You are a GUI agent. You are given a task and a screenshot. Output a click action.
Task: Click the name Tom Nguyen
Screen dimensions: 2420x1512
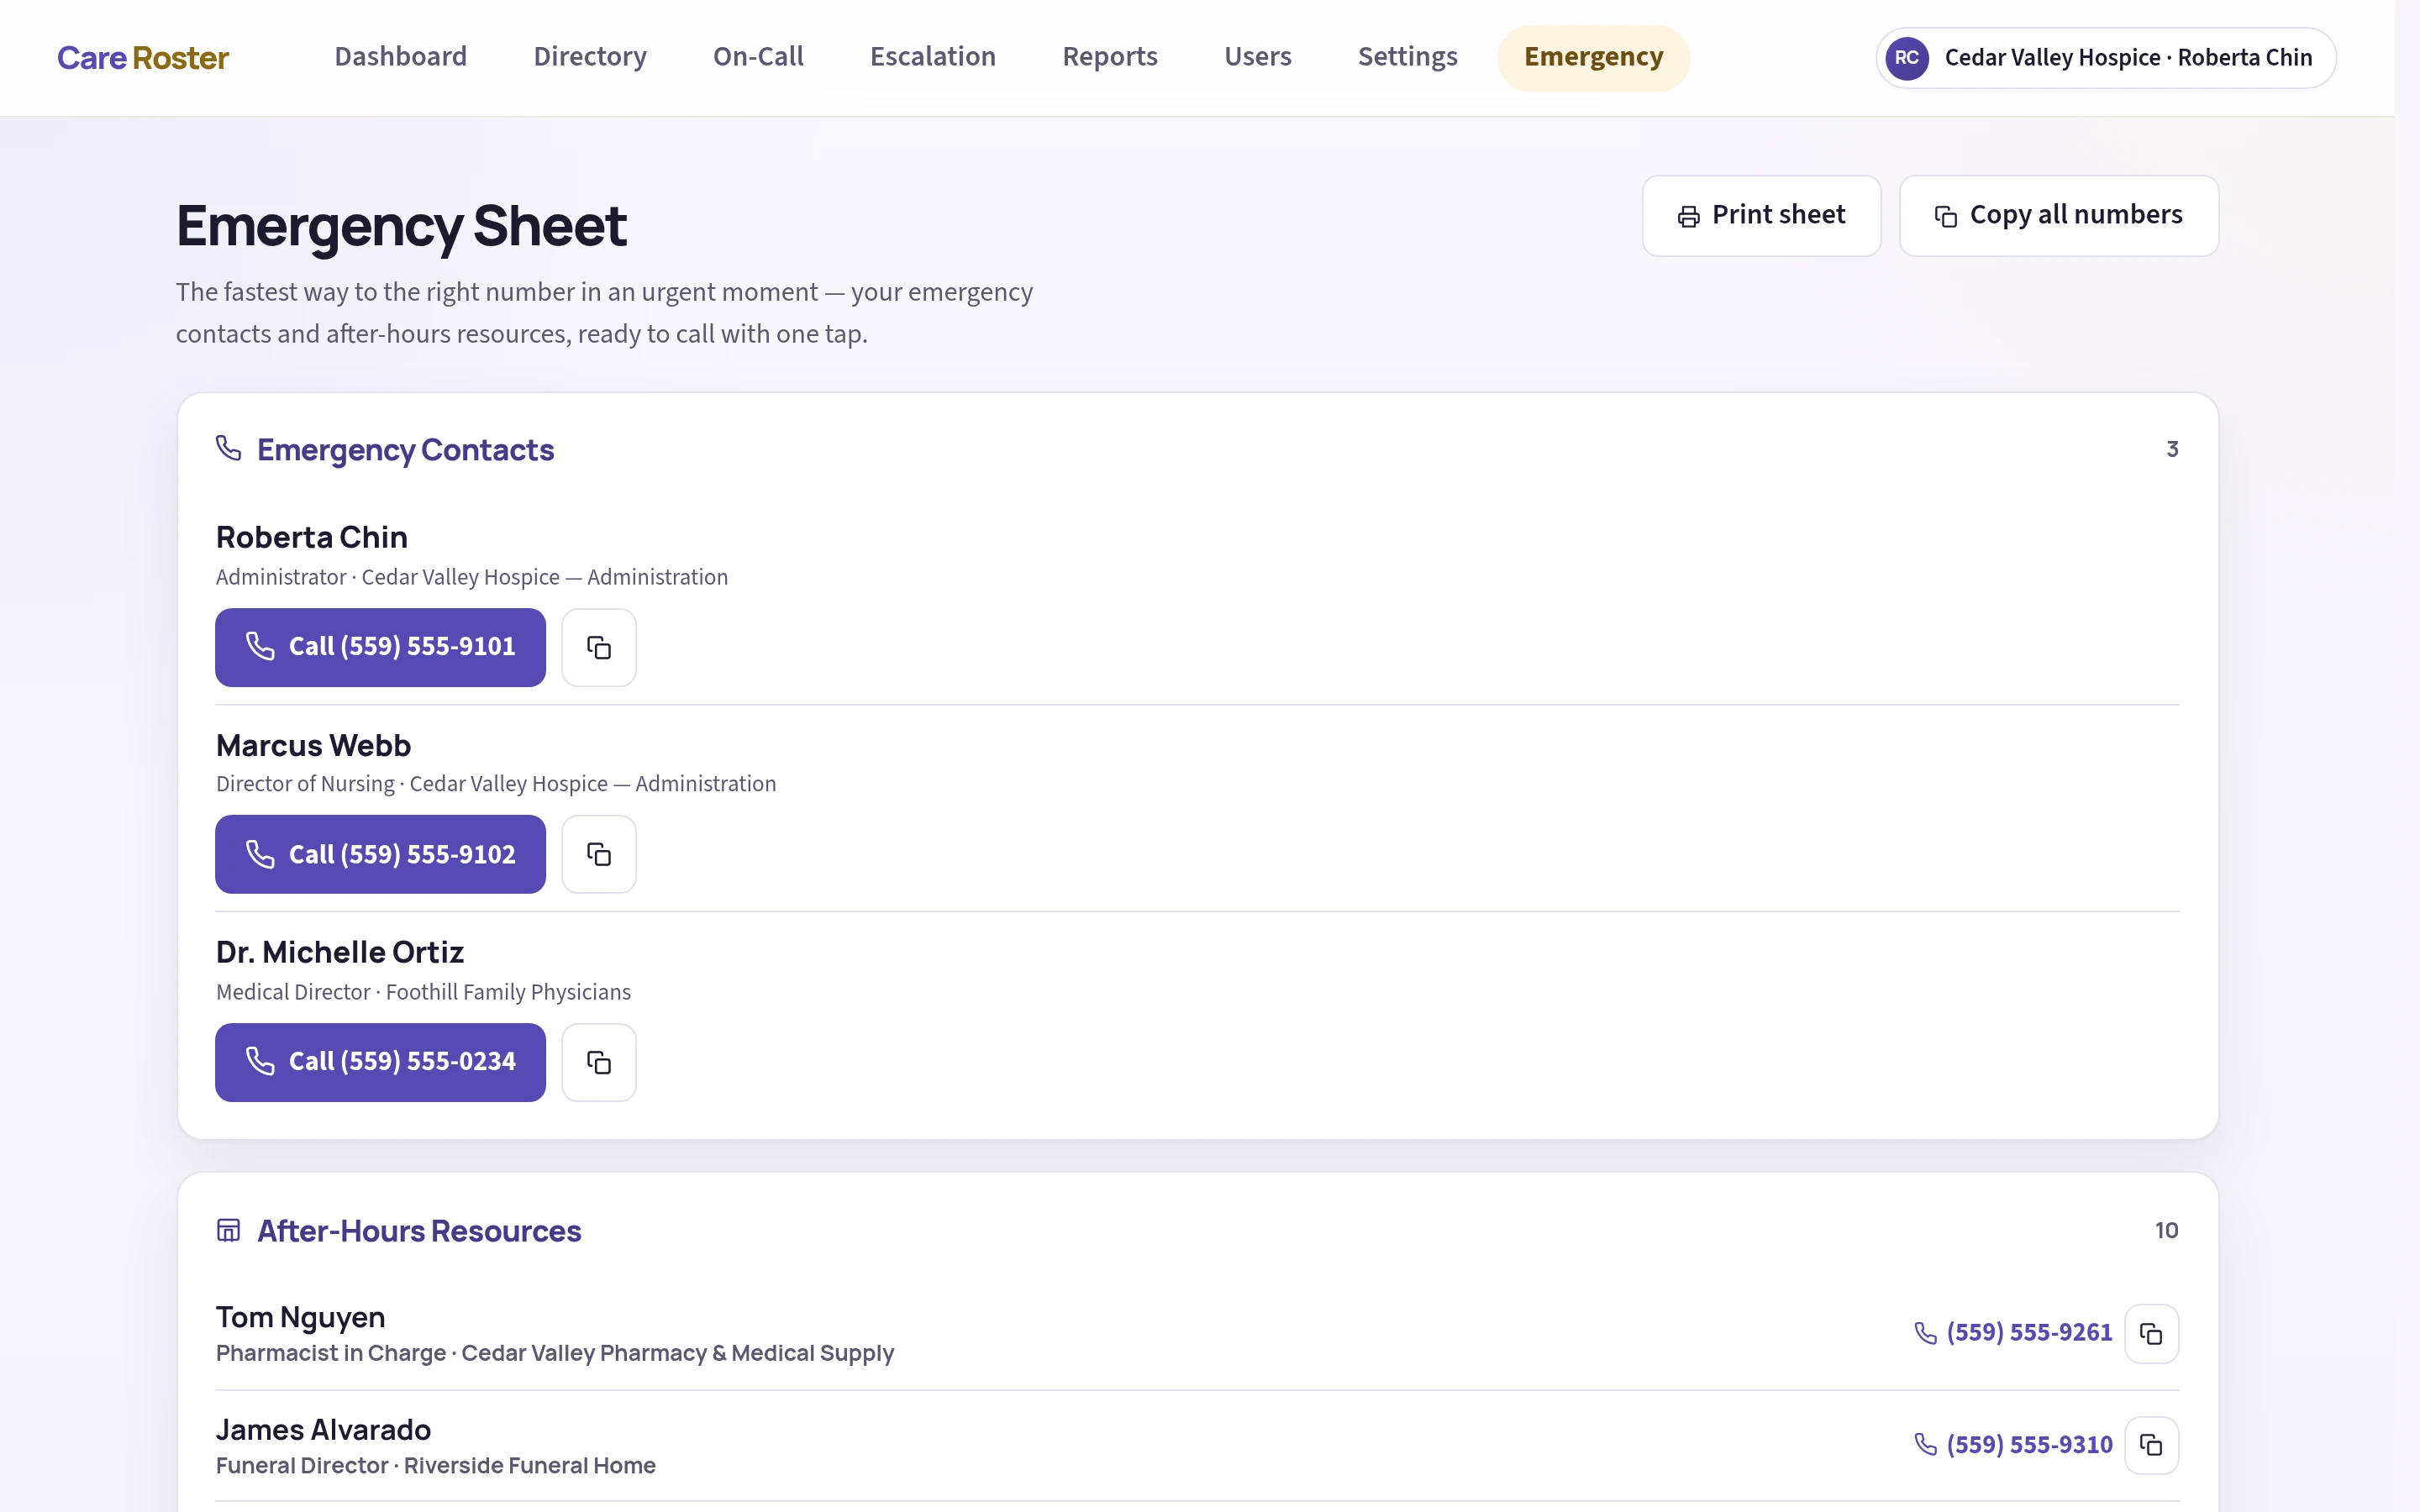[x=300, y=1317]
